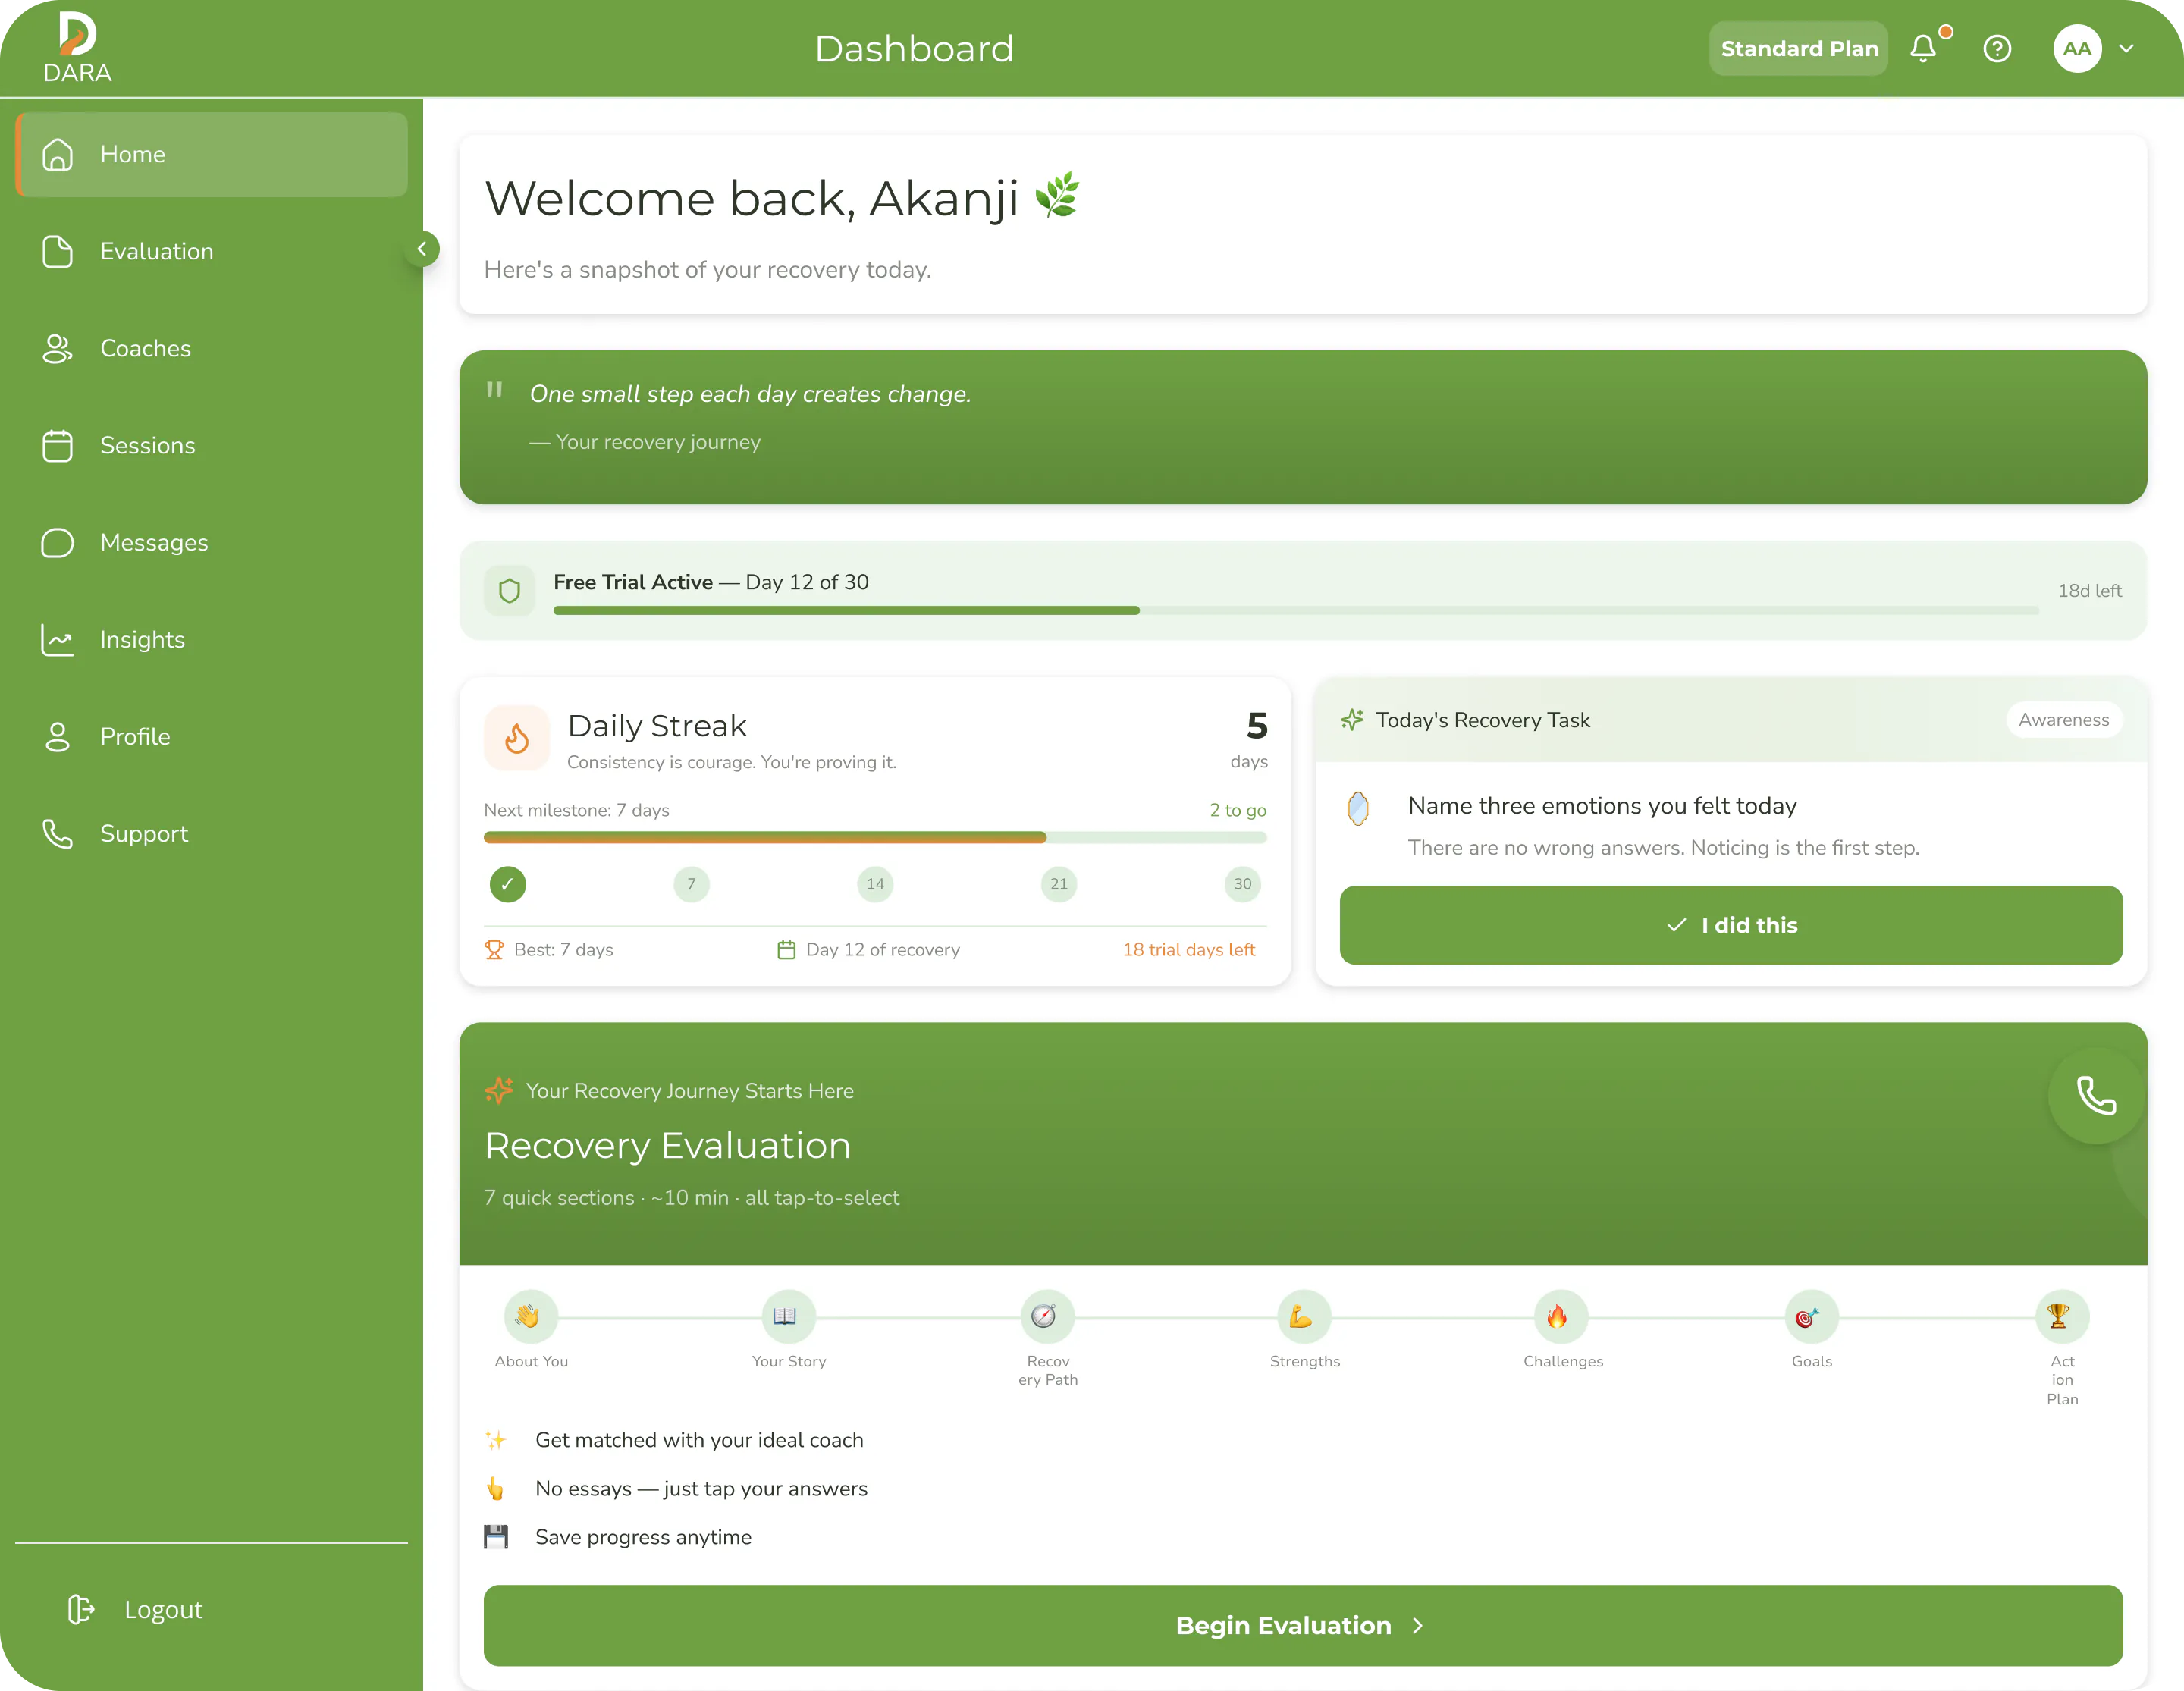Click the floating phone call button
Image resolution: width=2184 pixels, height=1691 pixels.
click(x=2095, y=1096)
